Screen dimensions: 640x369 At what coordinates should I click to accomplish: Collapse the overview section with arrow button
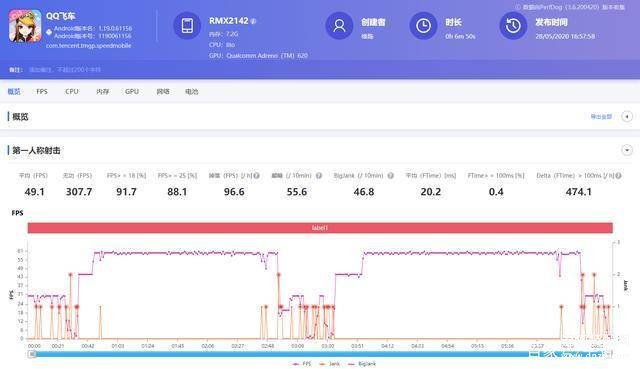[627, 117]
